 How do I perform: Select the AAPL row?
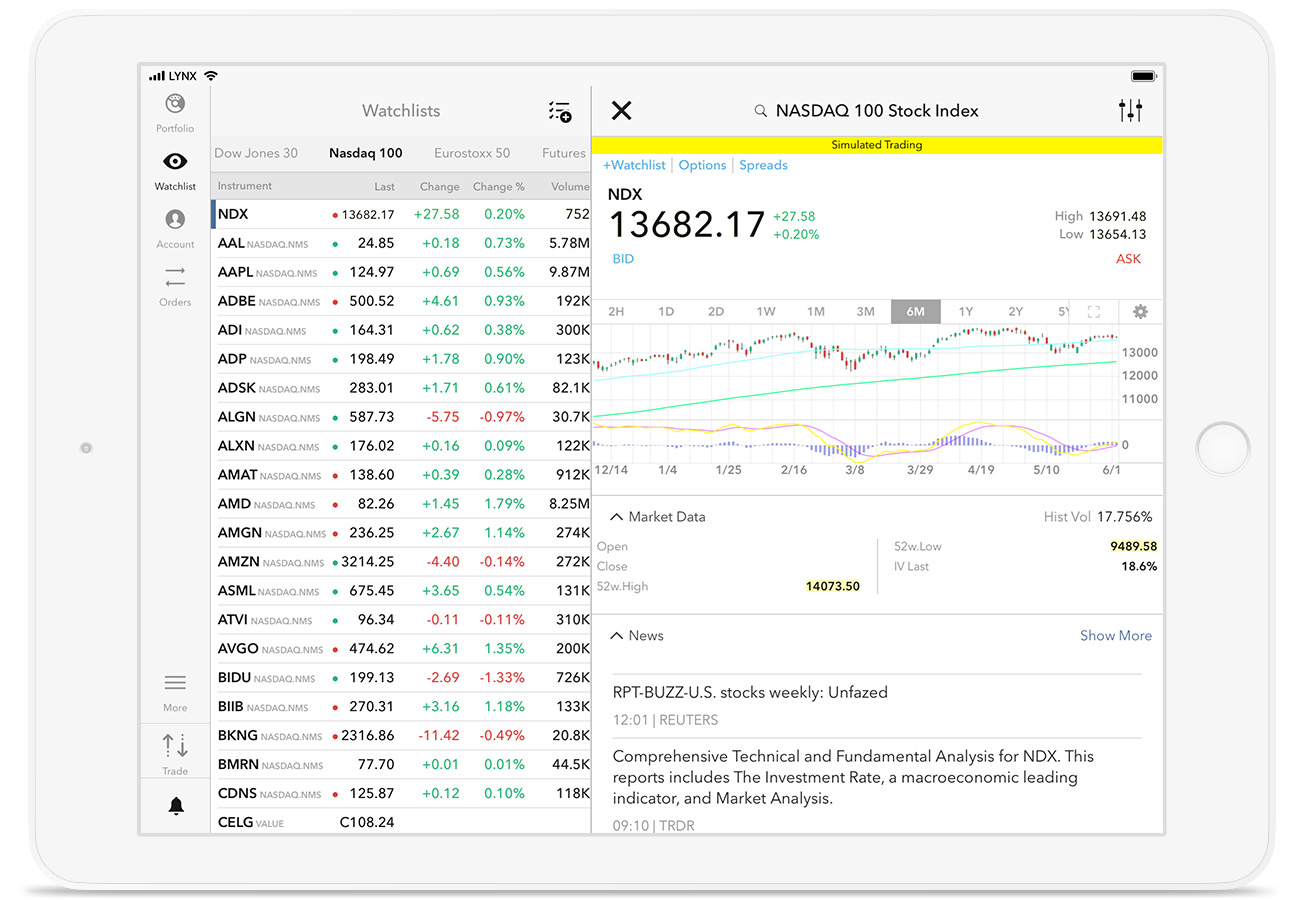pyautogui.click(x=401, y=272)
